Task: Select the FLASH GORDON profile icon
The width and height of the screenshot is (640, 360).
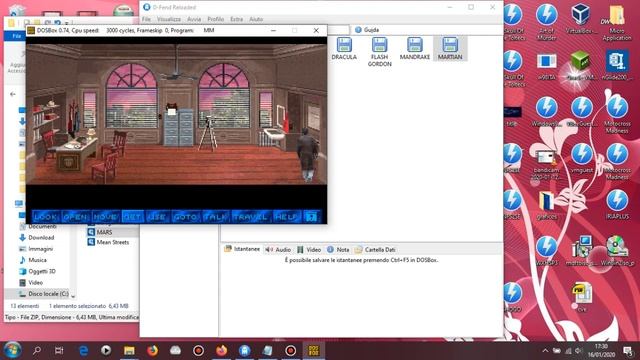Action: (380, 52)
